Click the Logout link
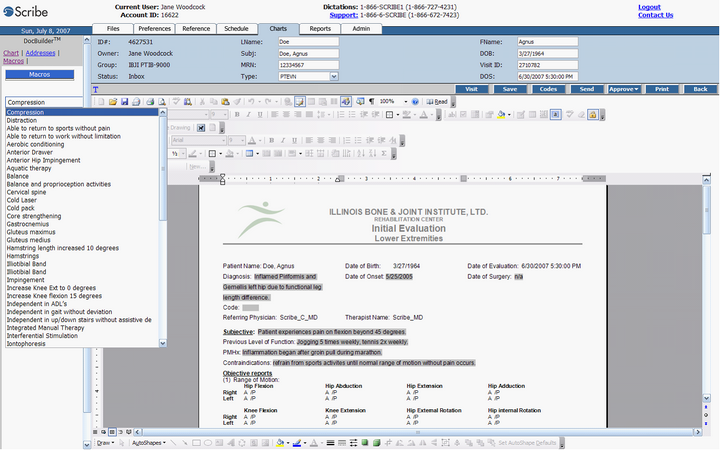Image resolution: width=720 pixels, height=450 pixels. point(649,7)
